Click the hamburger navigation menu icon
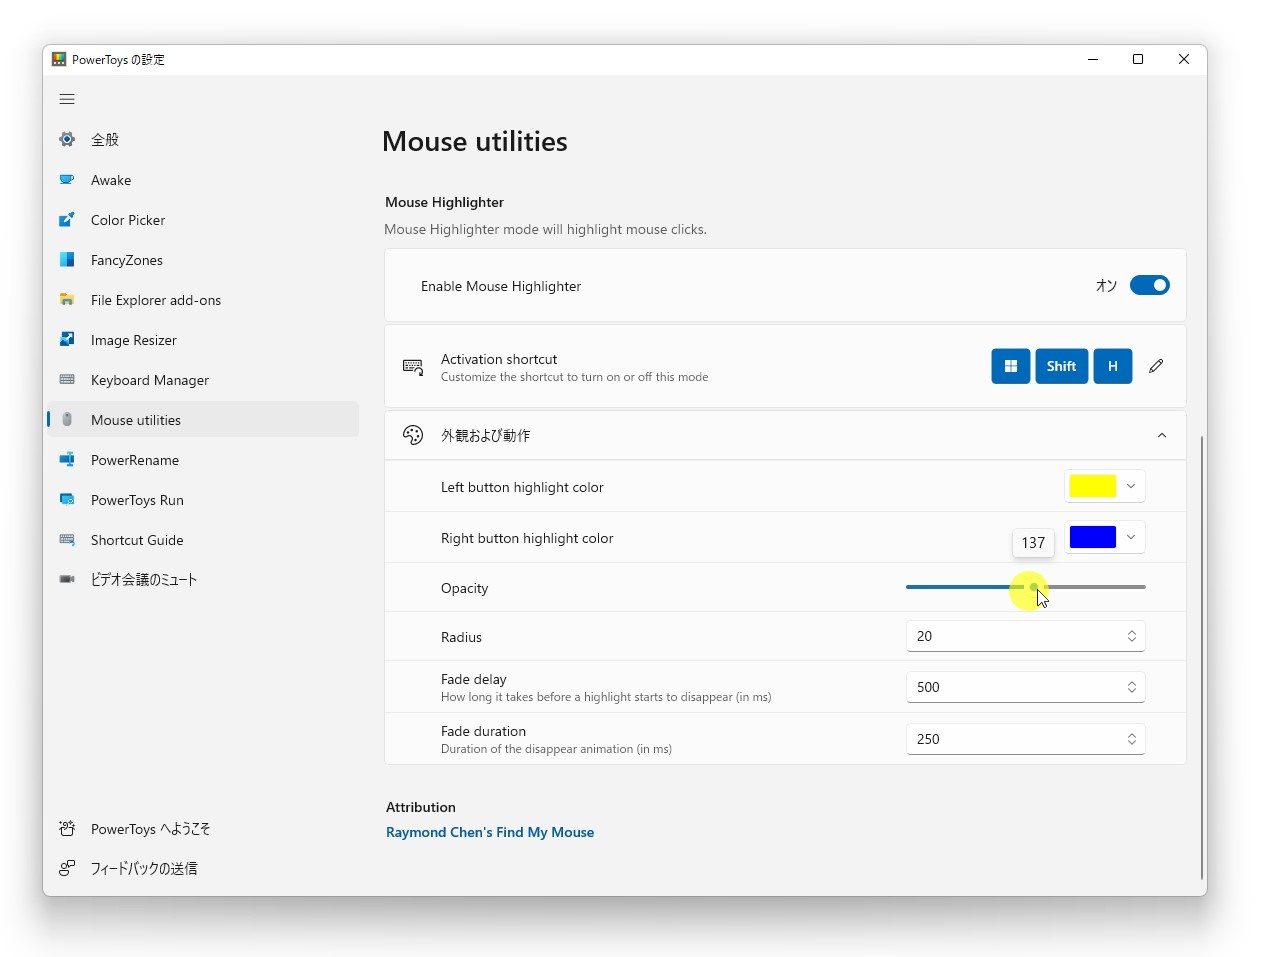Viewport: 1261px width, 957px height. point(67,99)
